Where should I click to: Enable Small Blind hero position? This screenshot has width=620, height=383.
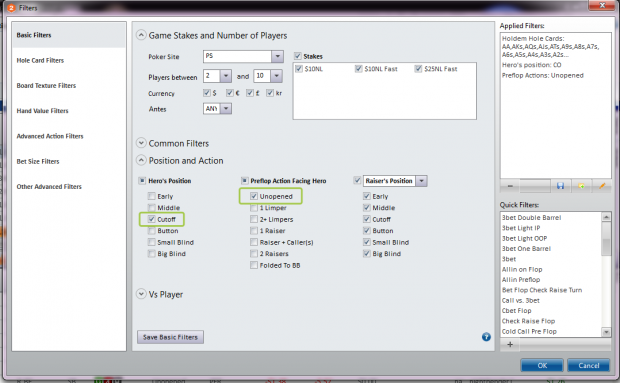click(151, 242)
